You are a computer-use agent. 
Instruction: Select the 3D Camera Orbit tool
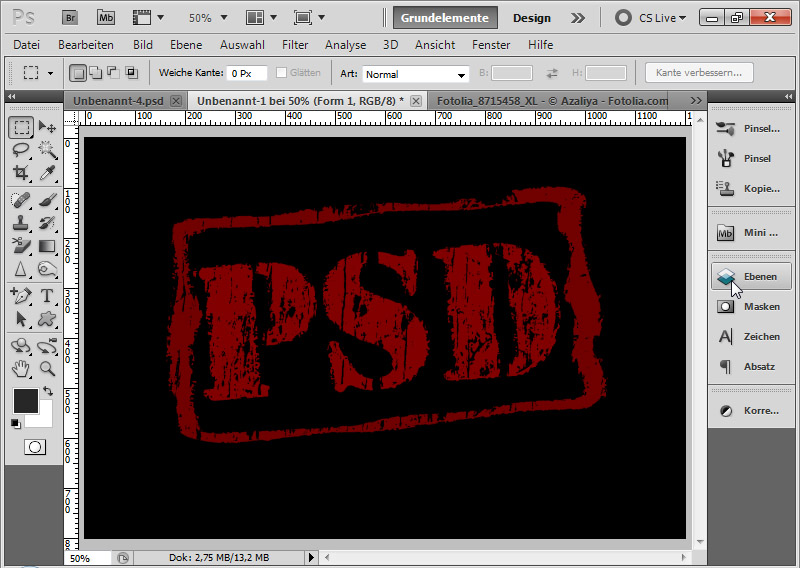click(x=47, y=346)
